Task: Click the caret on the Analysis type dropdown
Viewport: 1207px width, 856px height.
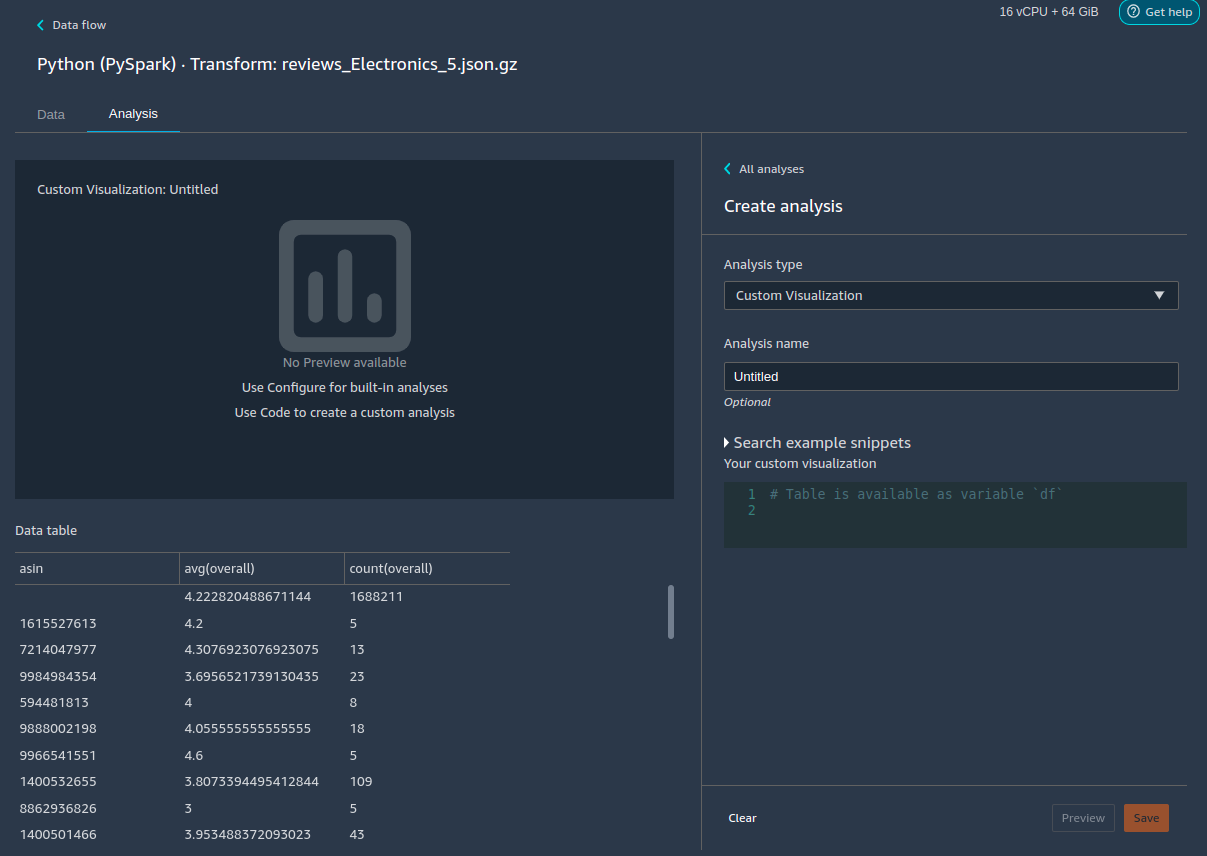Action: click(x=1160, y=295)
